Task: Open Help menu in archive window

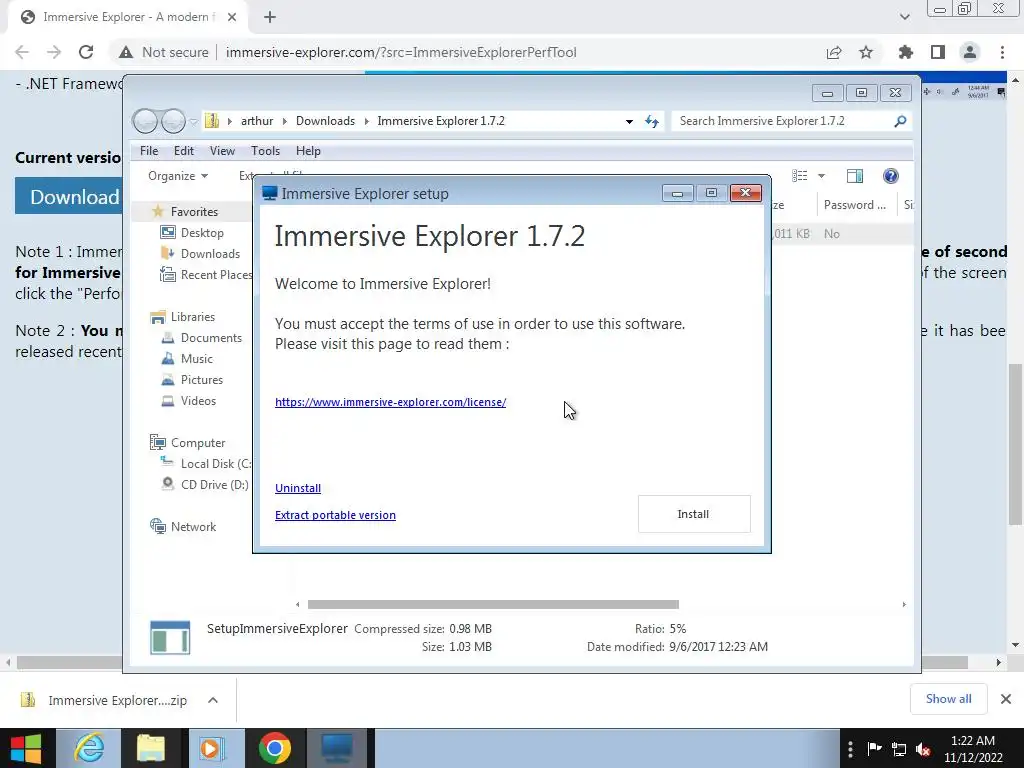Action: (x=308, y=151)
